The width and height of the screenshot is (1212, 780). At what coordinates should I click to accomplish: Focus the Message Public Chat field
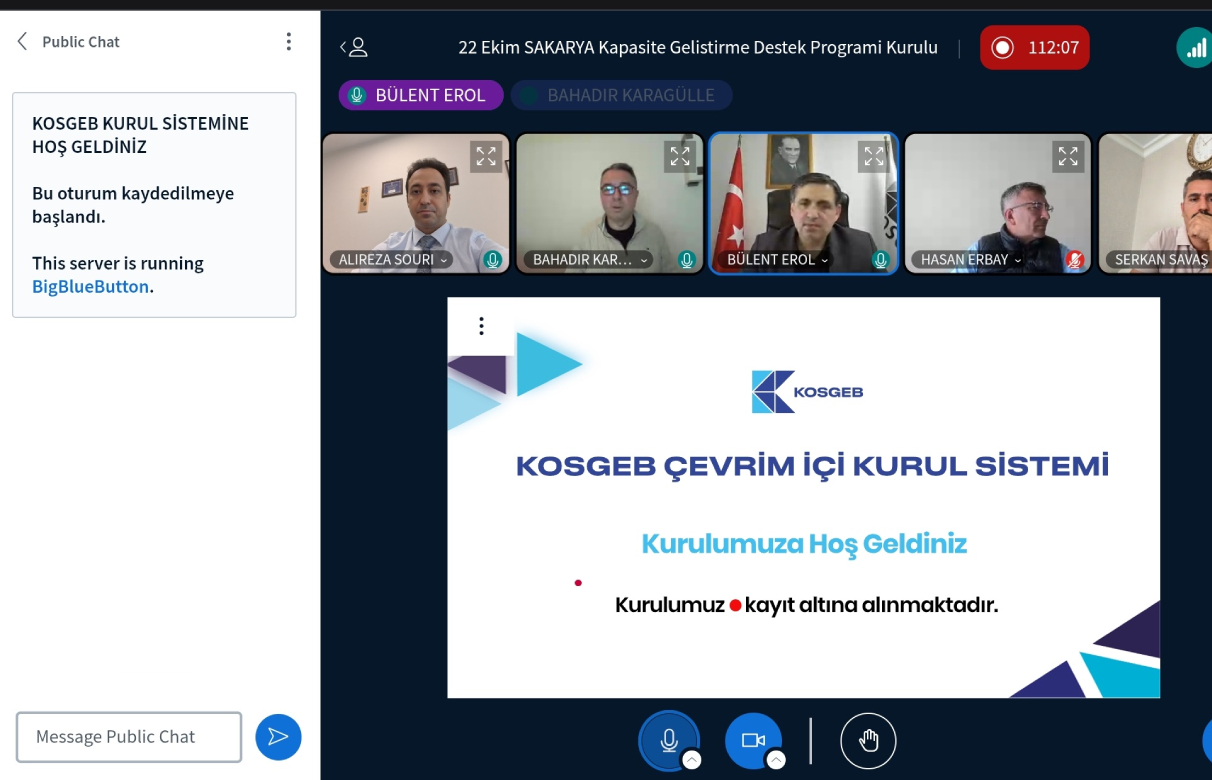(129, 737)
